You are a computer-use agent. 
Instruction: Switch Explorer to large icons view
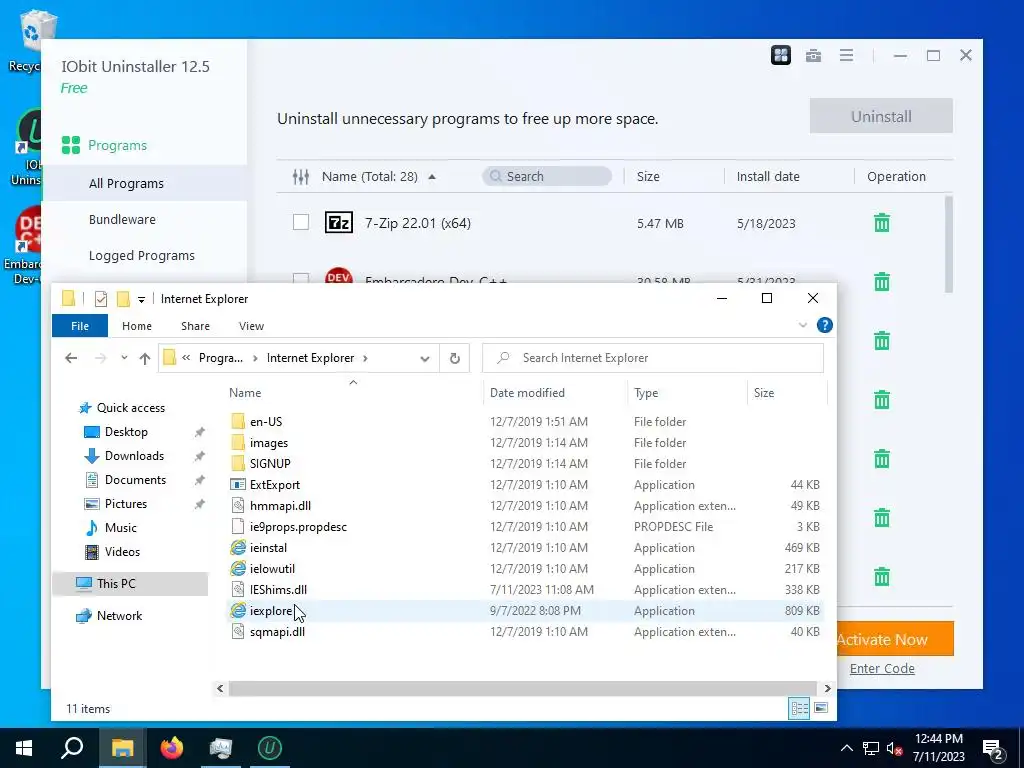click(x=821, y=708)
